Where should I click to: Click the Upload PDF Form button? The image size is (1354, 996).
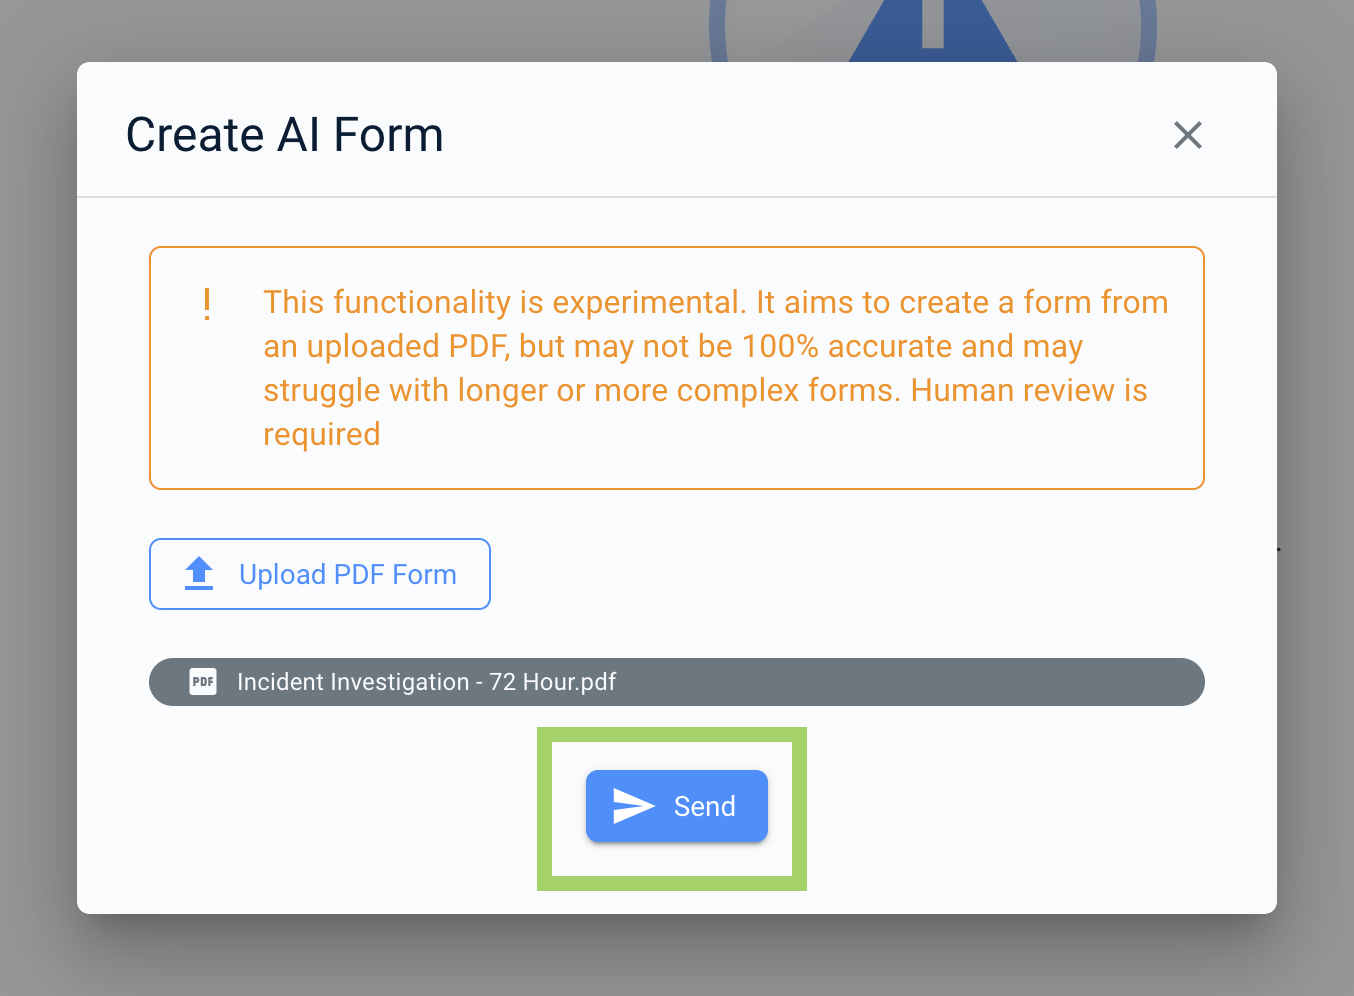[320, 574]
